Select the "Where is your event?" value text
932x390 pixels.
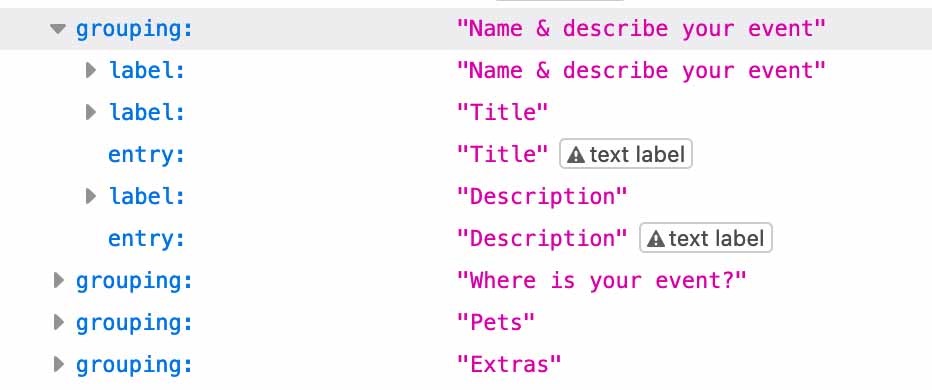point(602,280)
